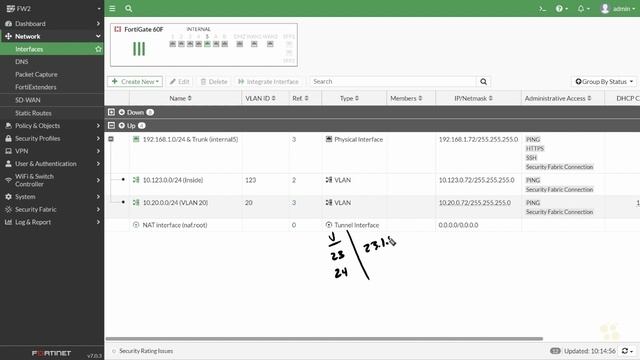Screen dimensions: 640x360
Task: Click port 5 on the FortiGate faceplate
Action: pyautogui.click(x=207, y=44)
